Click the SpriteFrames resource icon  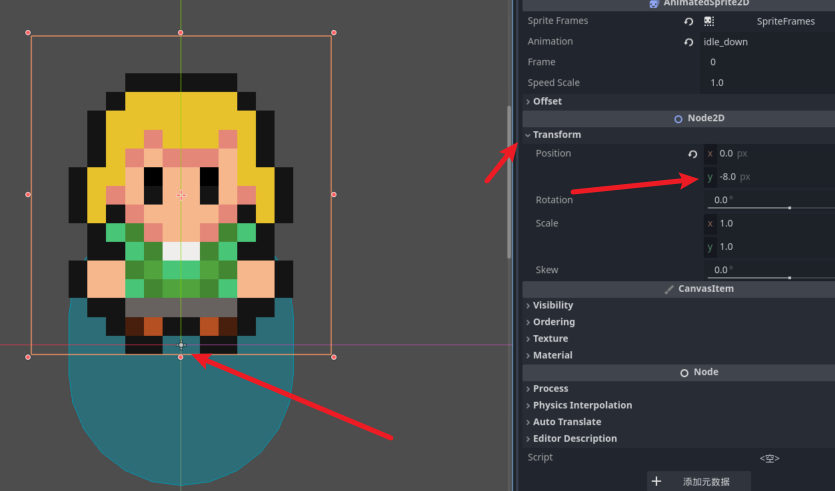pos(709,21)
